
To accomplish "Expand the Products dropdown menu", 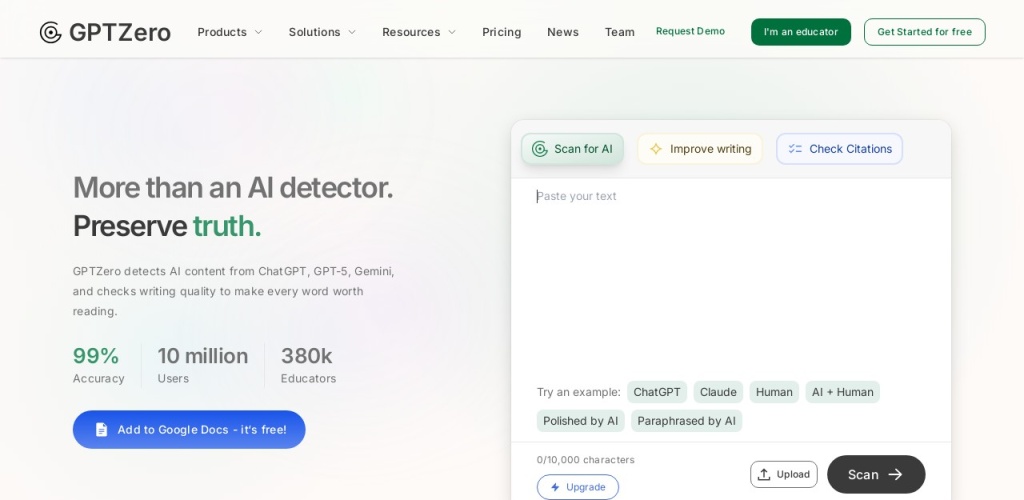I will click(230, 32).
